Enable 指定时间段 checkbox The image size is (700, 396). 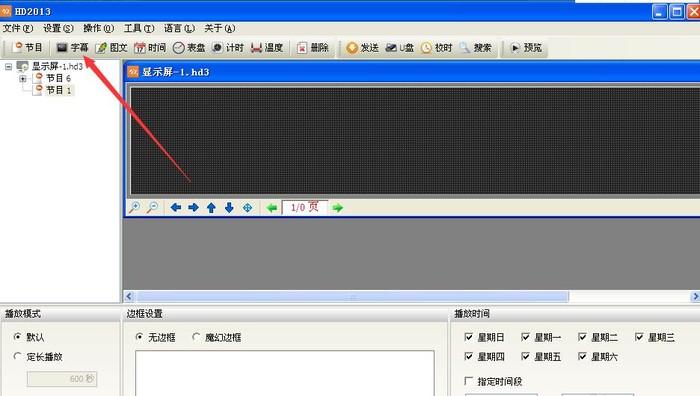pos(469,381)
